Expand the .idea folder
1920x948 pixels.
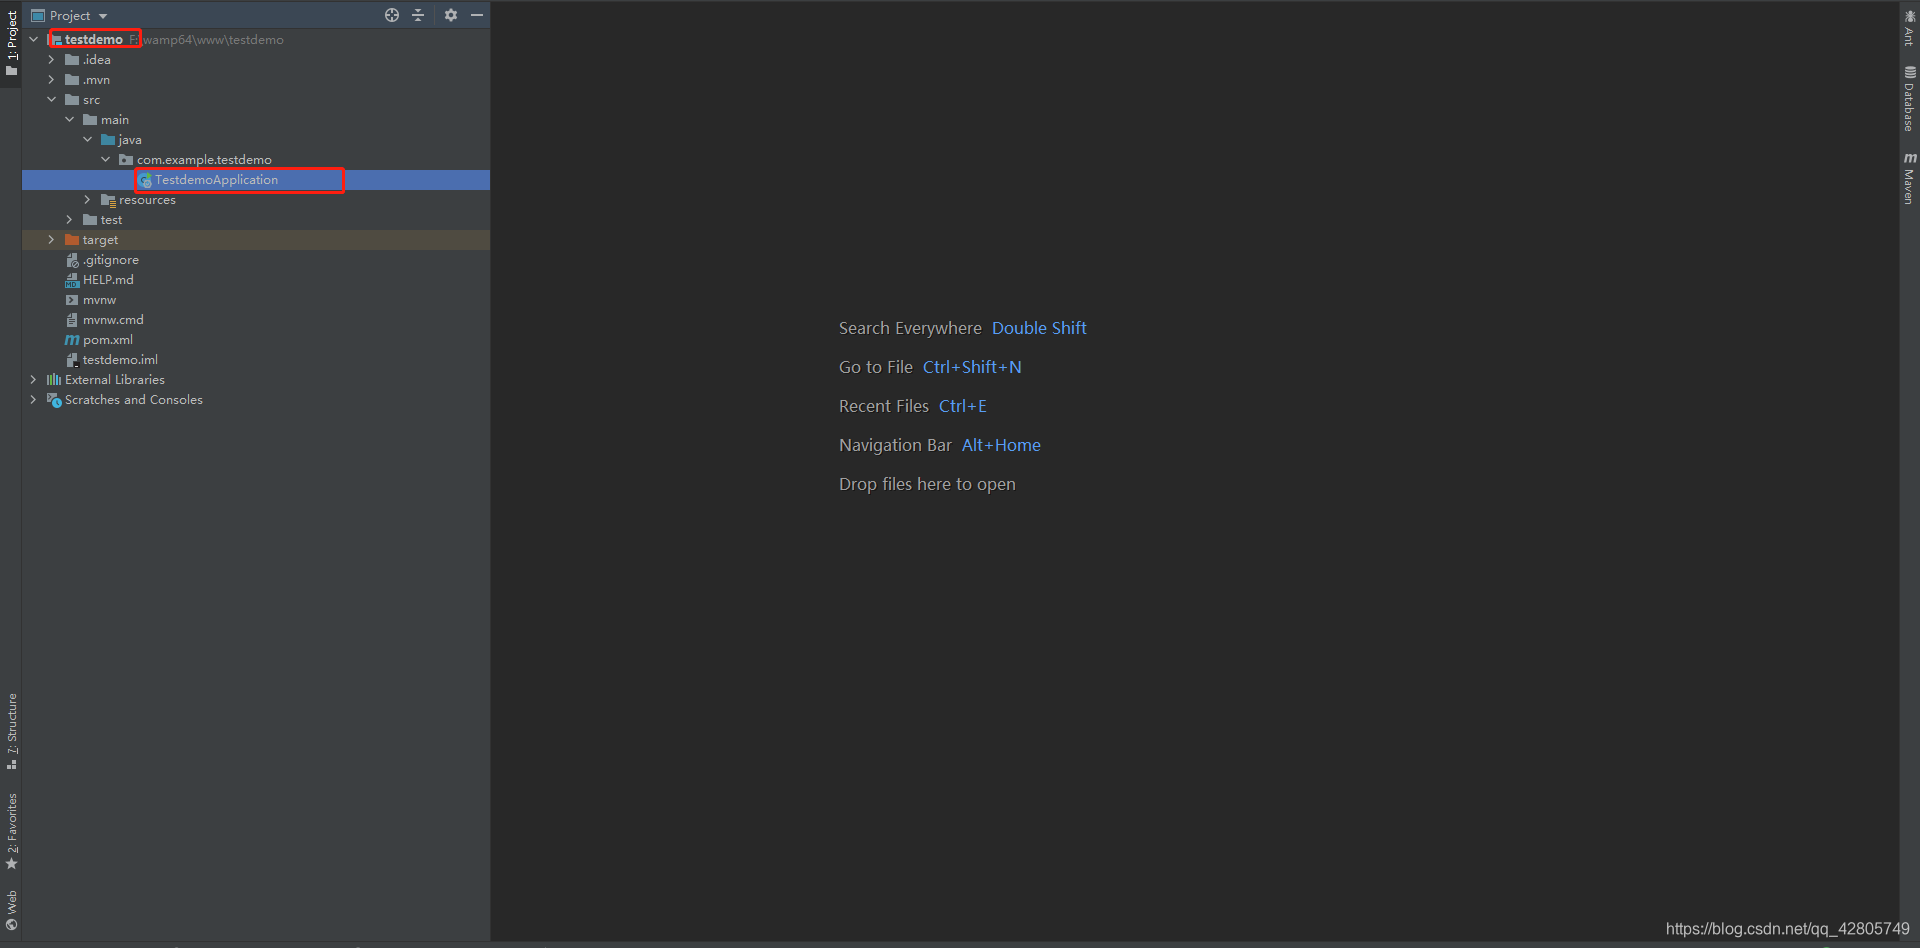[51, 59]
